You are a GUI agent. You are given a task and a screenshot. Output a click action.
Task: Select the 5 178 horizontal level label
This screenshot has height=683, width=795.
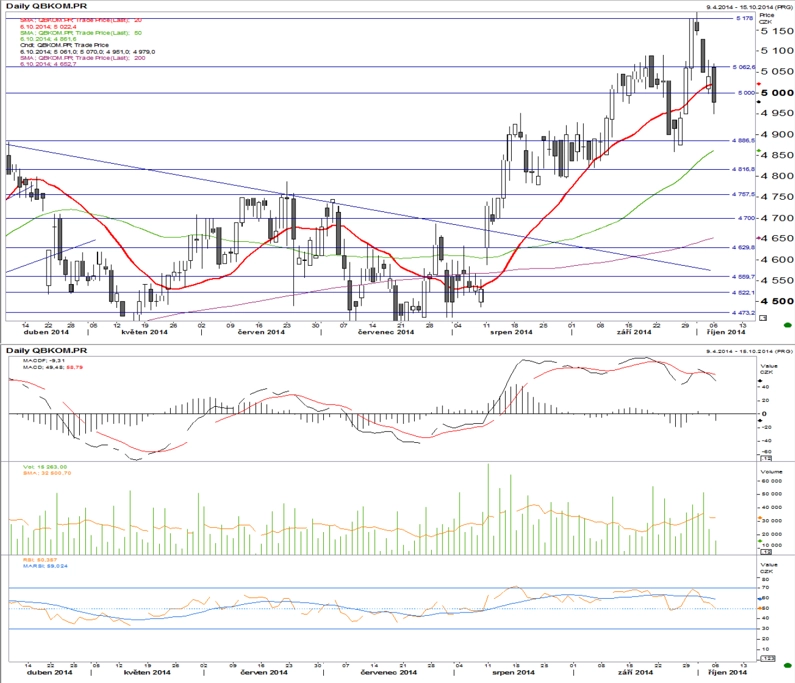745,18
